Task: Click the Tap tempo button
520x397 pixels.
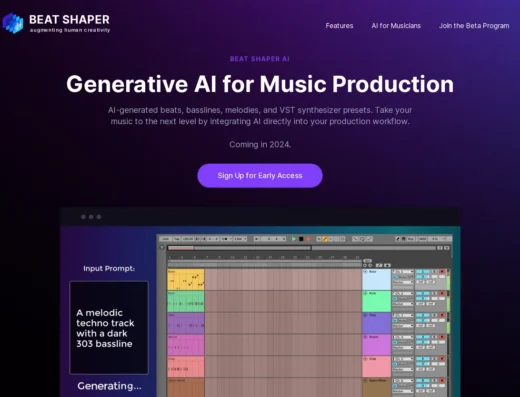Action: (177, 239)
